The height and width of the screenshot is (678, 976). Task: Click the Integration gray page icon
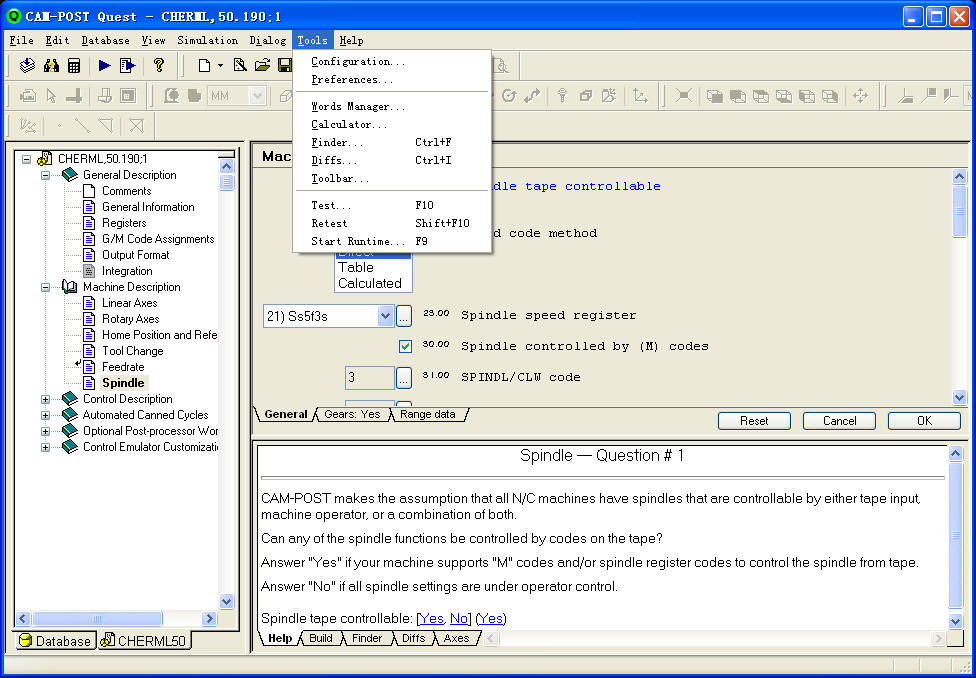coord(89,271)
